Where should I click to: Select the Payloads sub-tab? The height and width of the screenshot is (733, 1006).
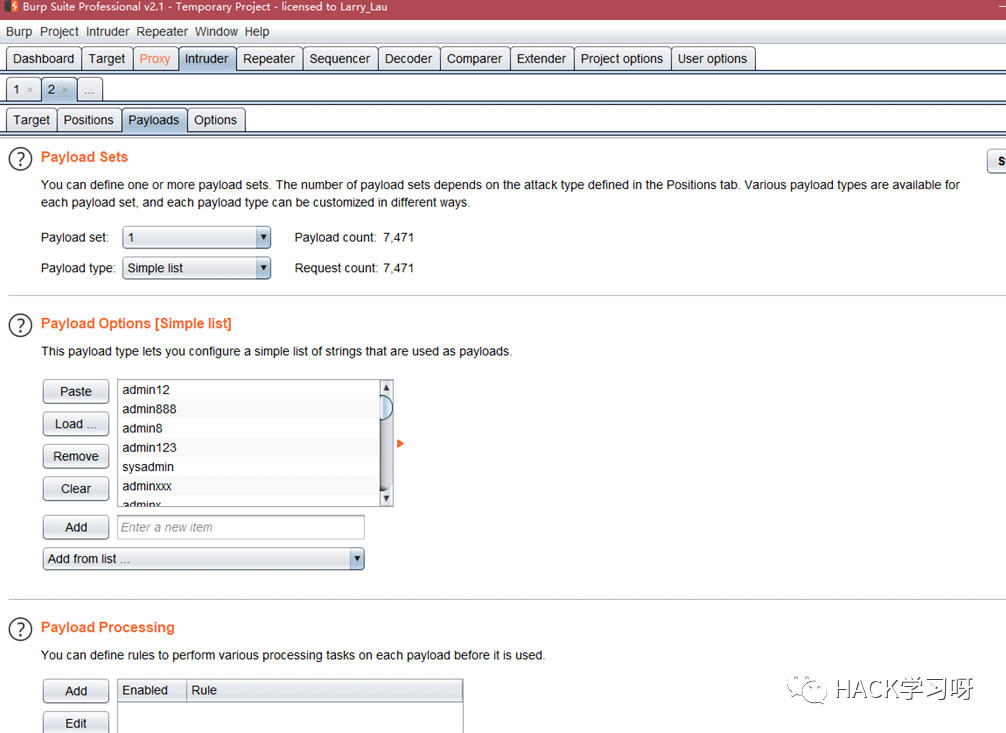pos(154,120)
